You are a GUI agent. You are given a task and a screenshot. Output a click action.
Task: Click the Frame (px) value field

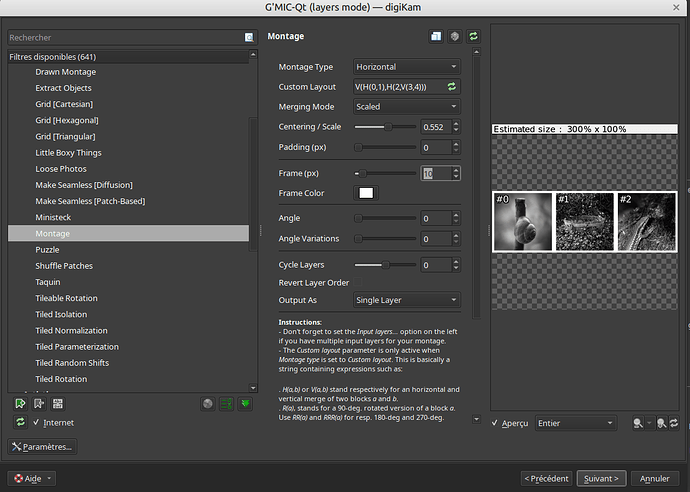point(436,173)
